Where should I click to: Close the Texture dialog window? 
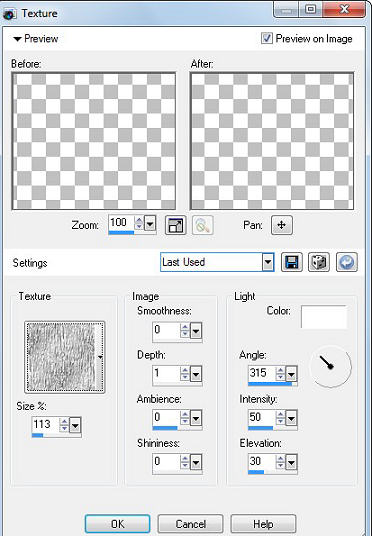point(344,9)
